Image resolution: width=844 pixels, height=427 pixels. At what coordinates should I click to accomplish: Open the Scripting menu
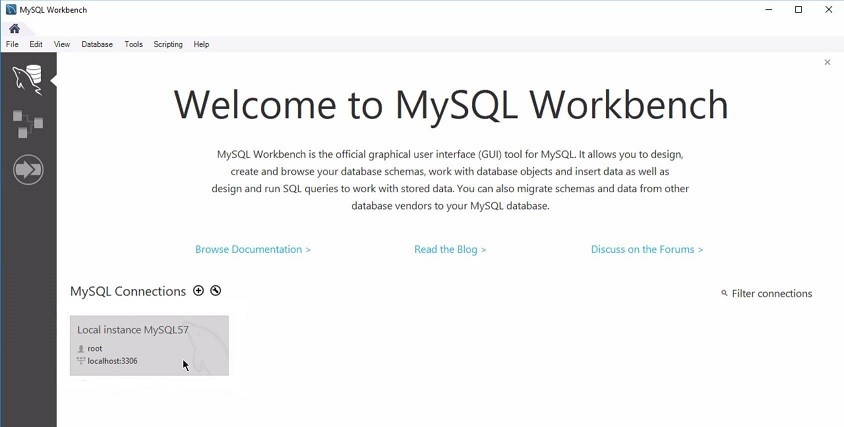[168, 44]
